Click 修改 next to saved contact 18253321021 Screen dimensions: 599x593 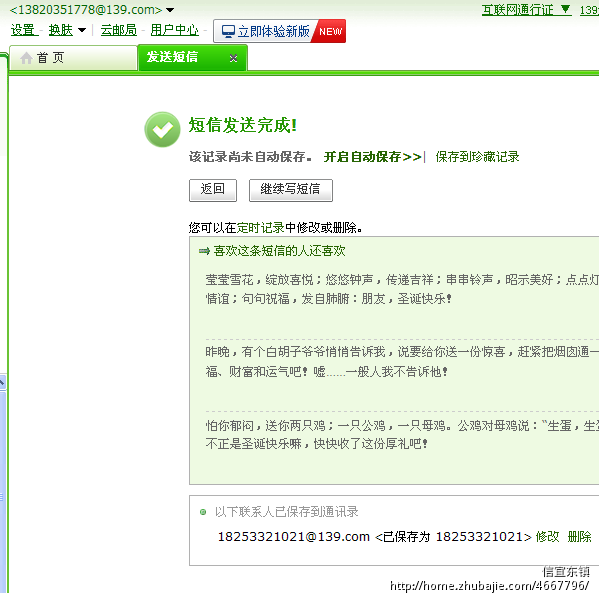tap(547, 536)
